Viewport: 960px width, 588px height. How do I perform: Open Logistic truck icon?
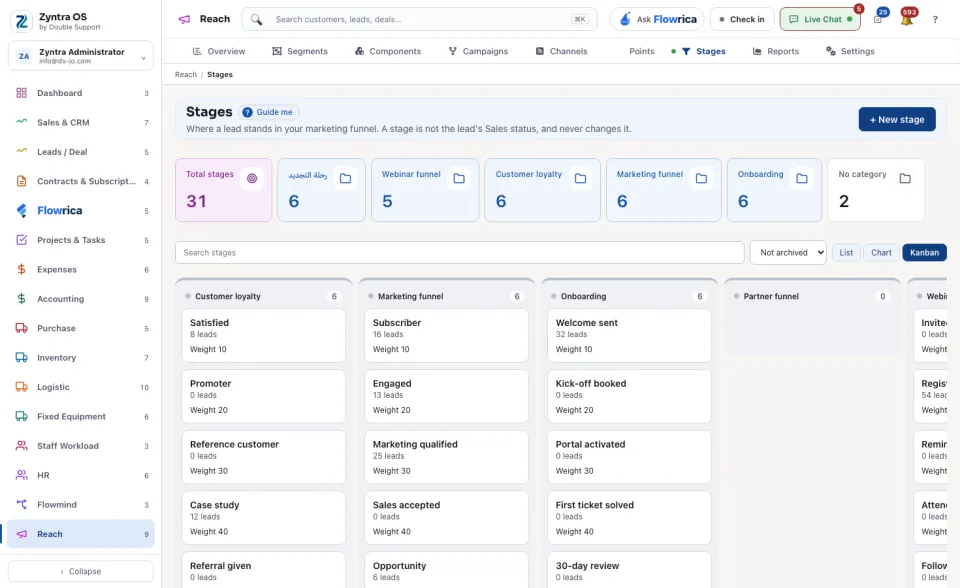click(21, 386)
